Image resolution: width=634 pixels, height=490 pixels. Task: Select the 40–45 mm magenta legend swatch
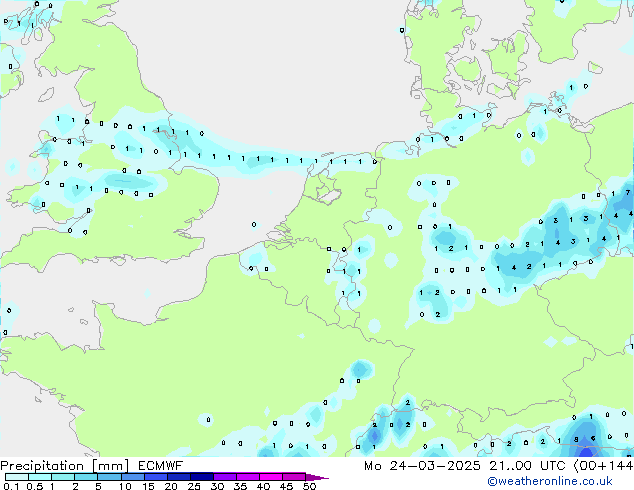[x=271, y=477]
